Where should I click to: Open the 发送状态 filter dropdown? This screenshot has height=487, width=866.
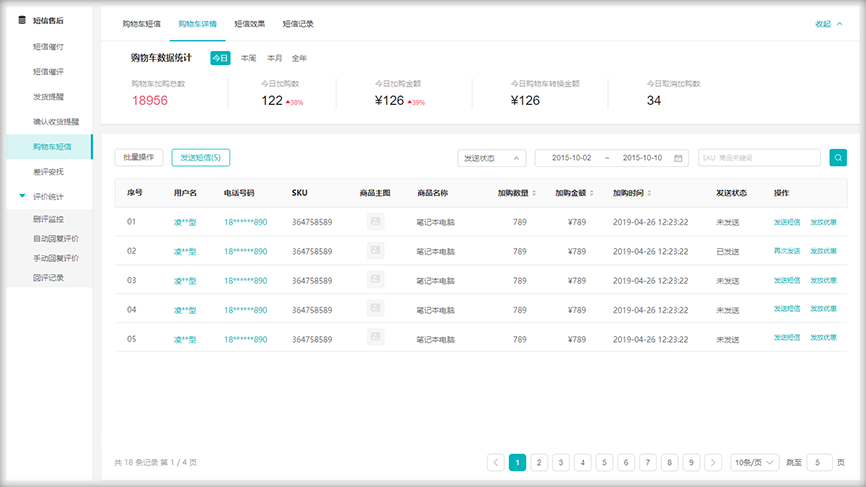click(492, 158)
